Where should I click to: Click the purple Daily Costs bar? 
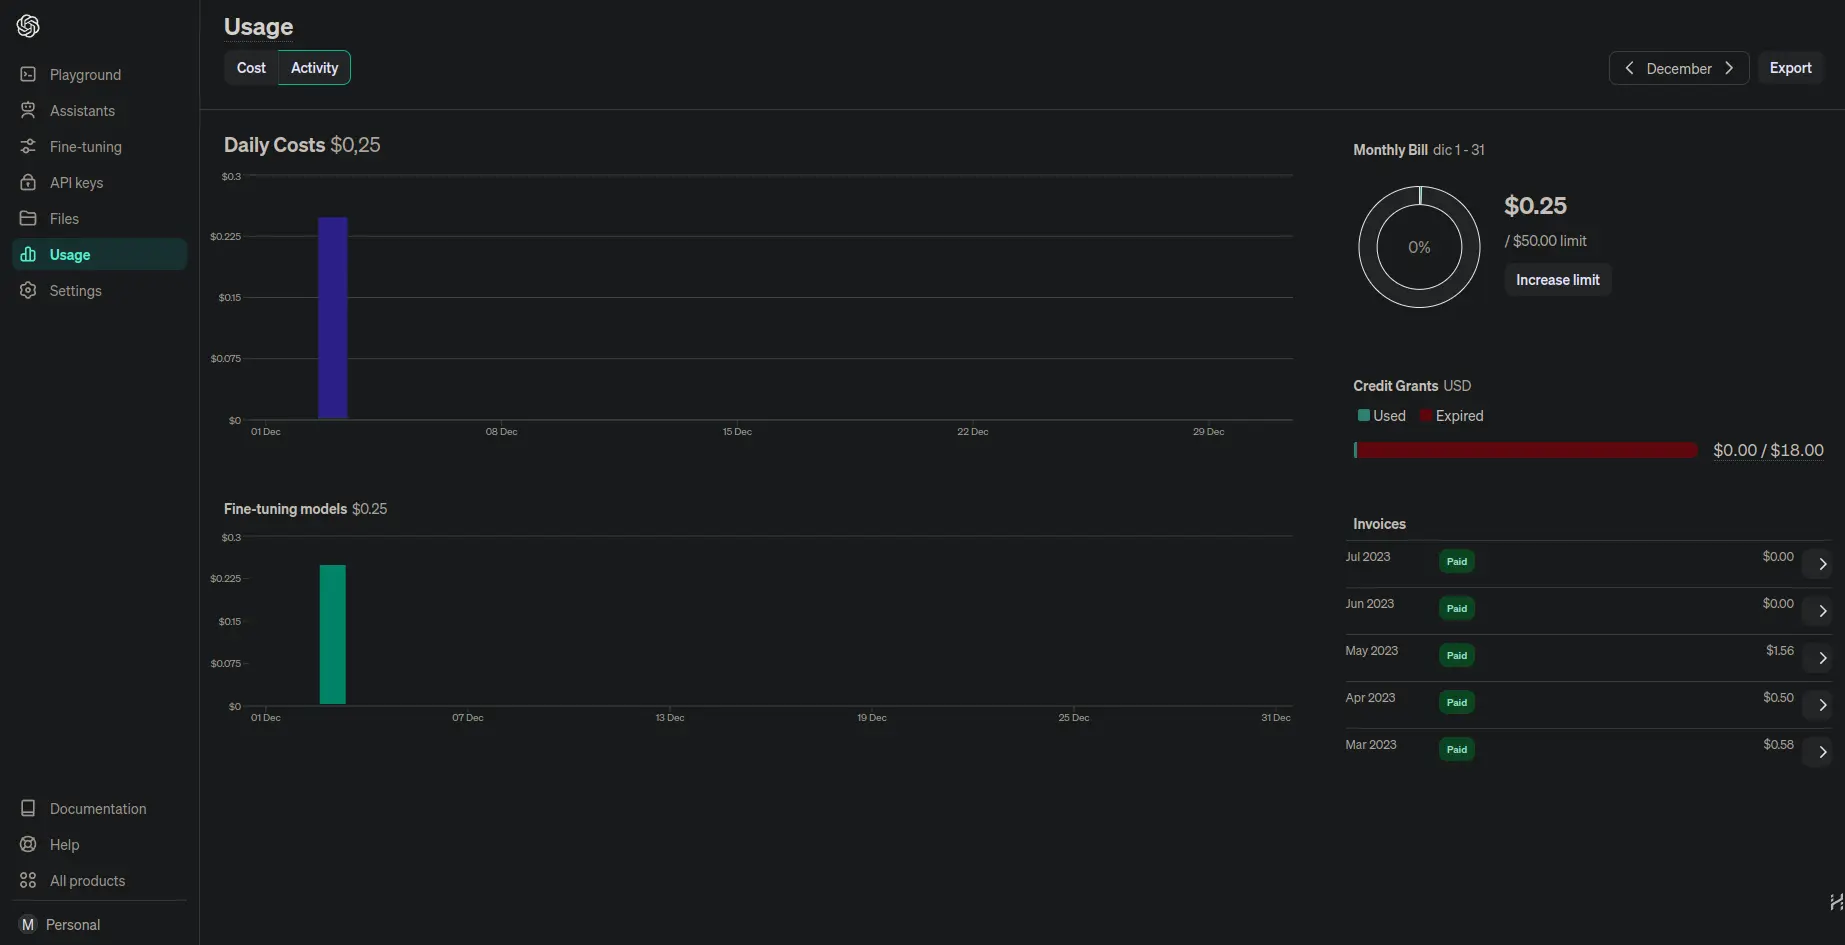pyautogui.click(x=333, y=318)
